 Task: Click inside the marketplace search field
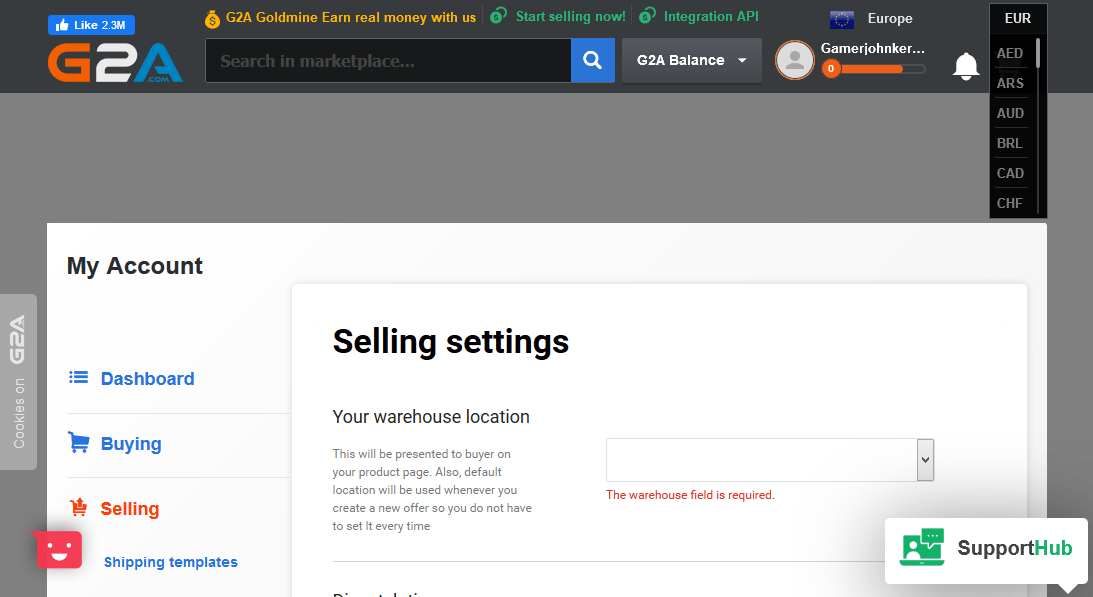(x=388, y=60)
